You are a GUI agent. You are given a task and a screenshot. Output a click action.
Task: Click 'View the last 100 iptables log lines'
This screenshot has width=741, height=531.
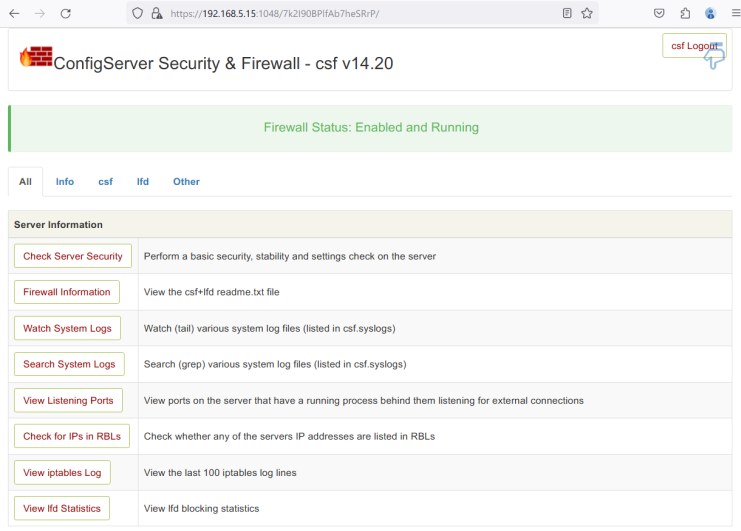click(220, 472)
